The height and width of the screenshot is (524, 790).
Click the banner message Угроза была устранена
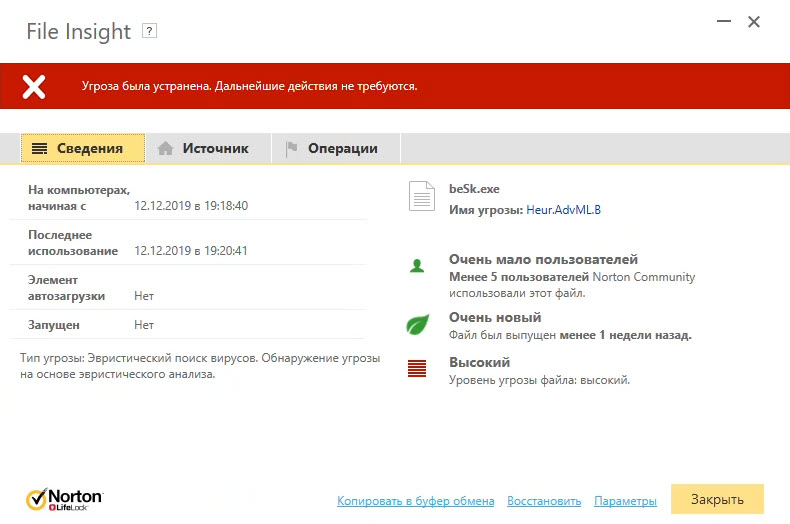pyautogui.click(x=249, y=86)
